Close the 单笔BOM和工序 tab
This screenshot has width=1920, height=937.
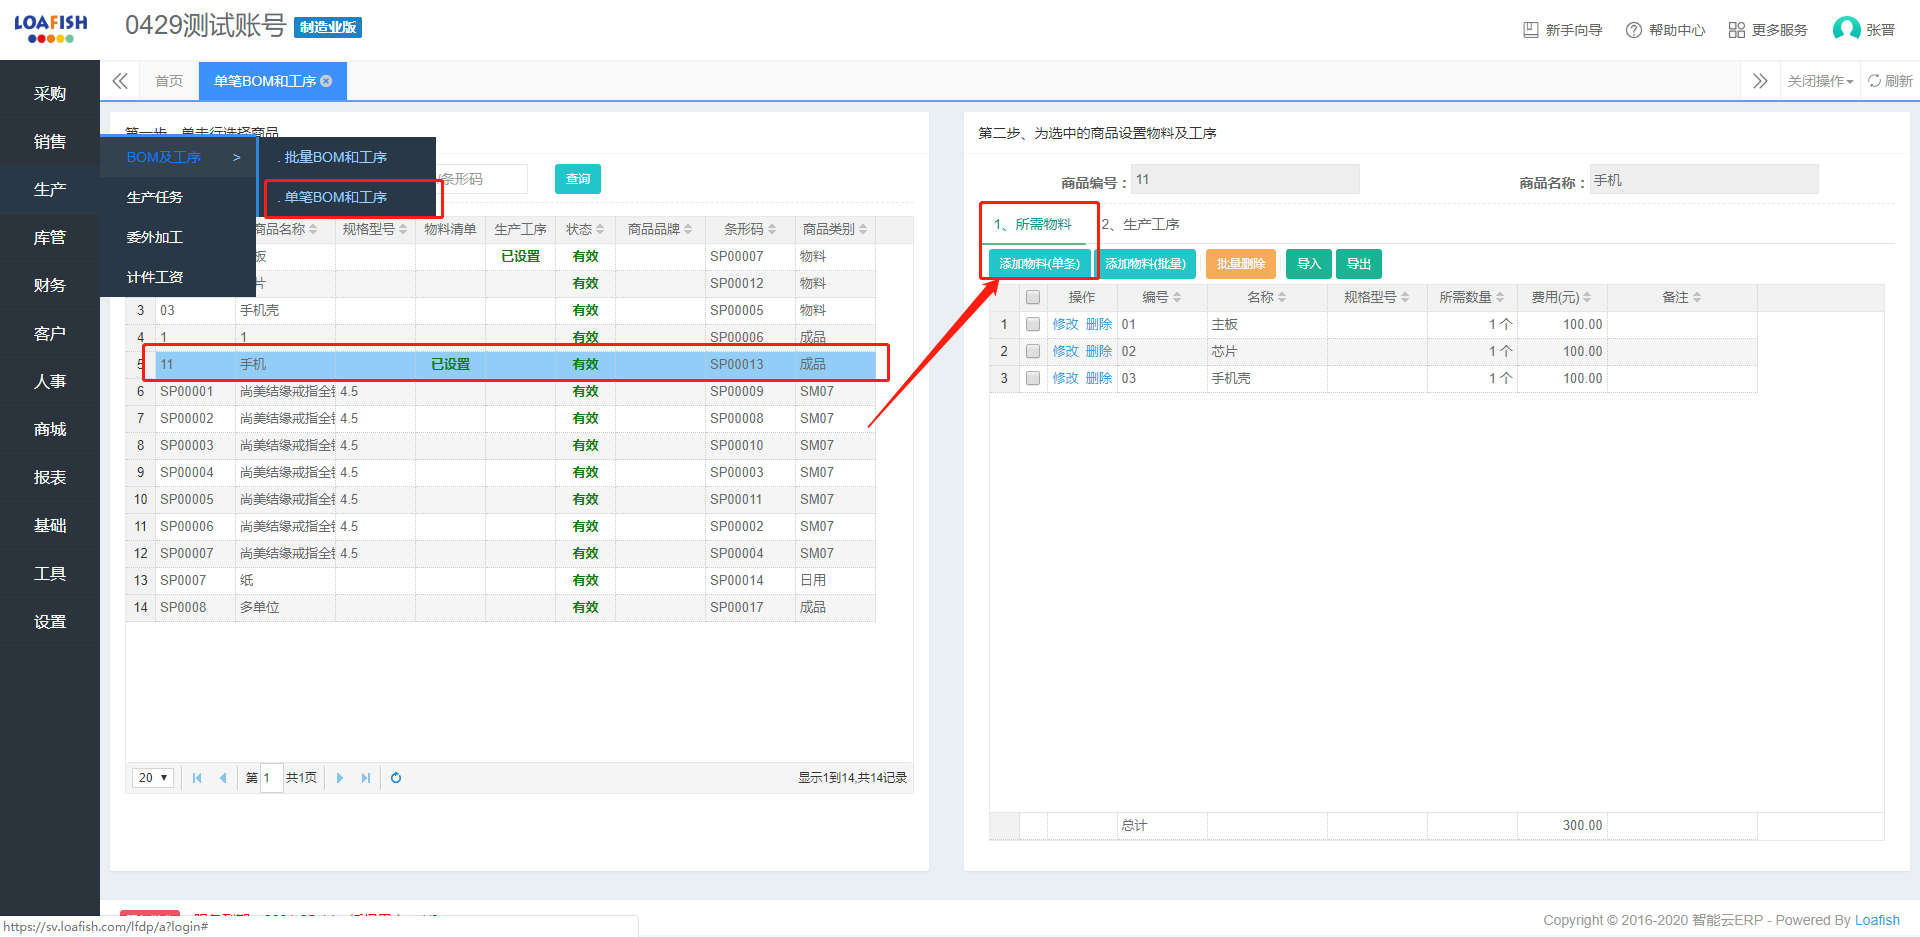(x=326, y=81)
